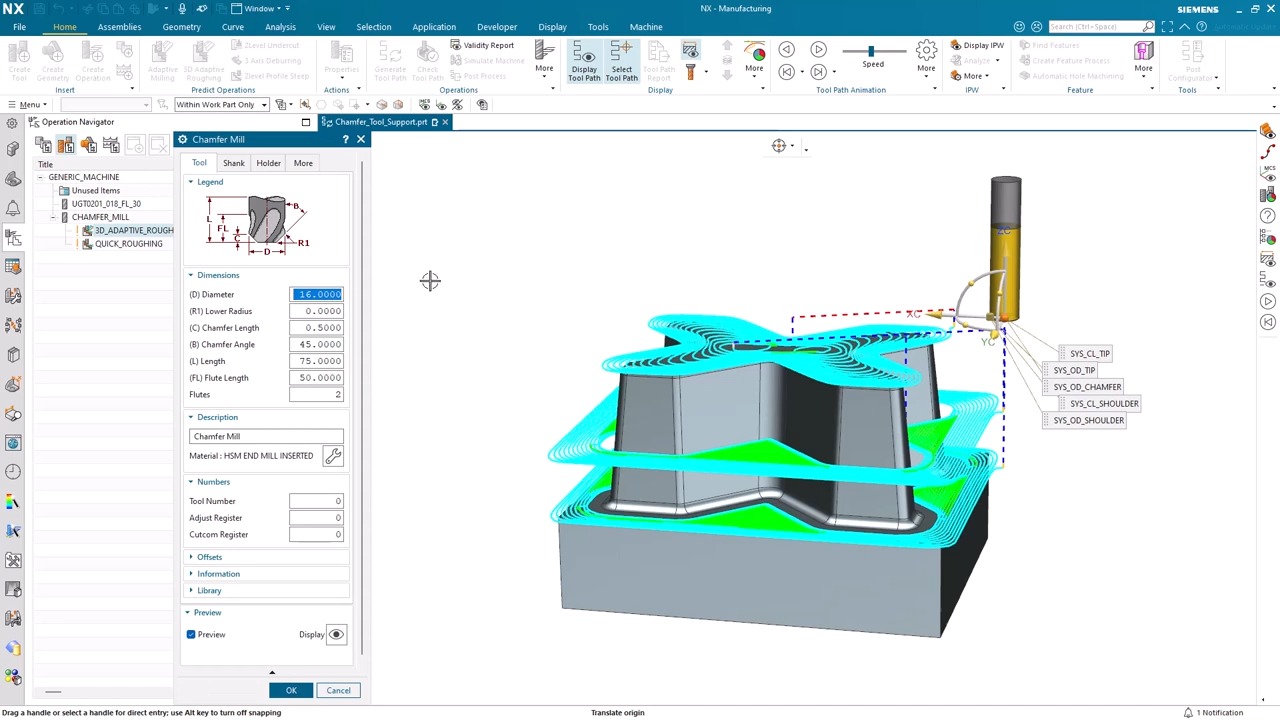The height and width of the screenshot is (720, 1280).
Task: Click the Search command field
Action: point(1101,27)
